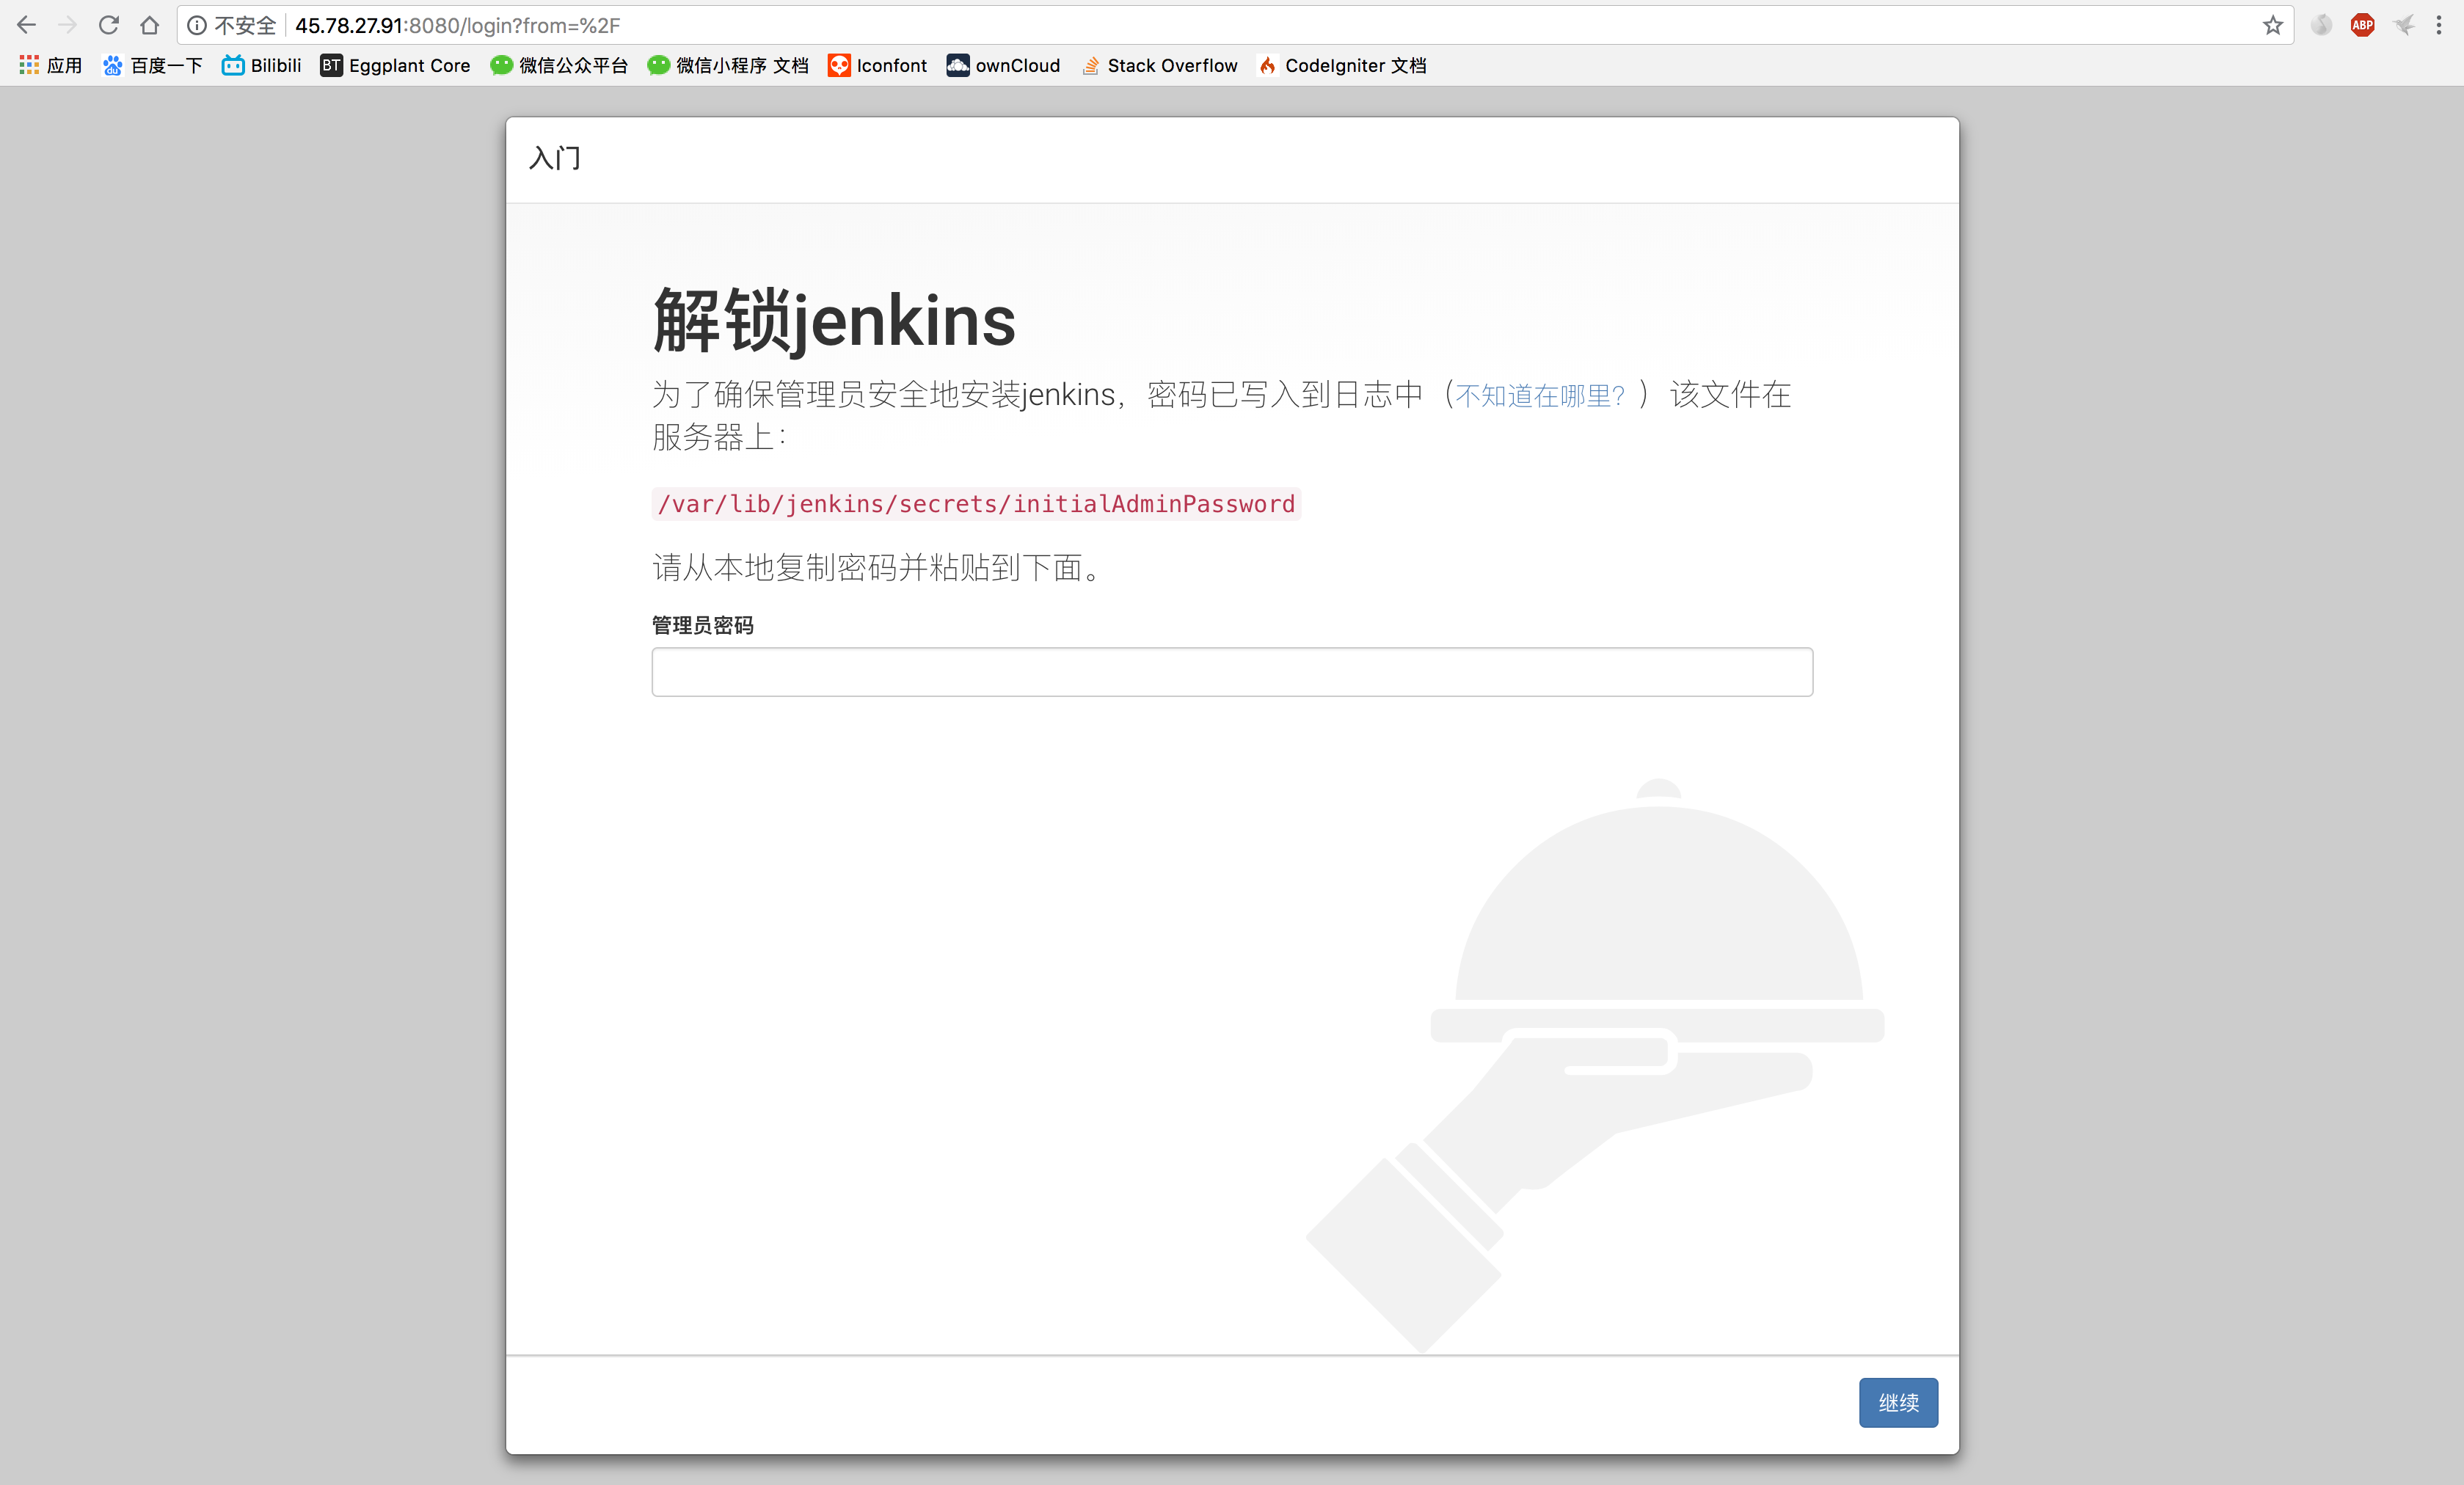The width and height of the screenshot is (2464, 1485).
Task: Reload the current page
Action: [x=108, y=25]
